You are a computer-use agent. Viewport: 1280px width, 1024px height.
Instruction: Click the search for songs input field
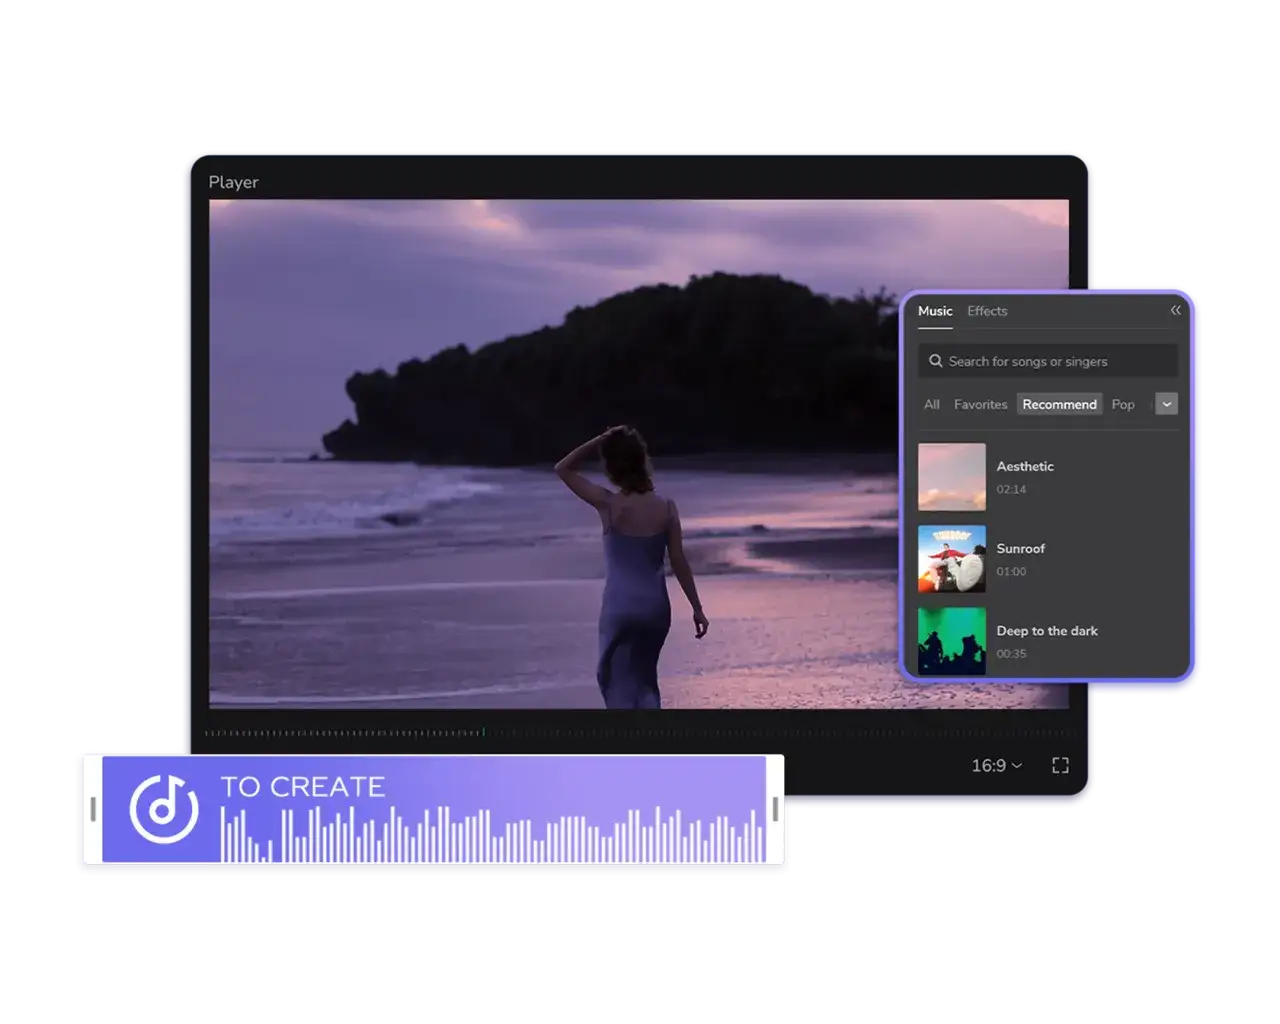tap(1055, 361)
